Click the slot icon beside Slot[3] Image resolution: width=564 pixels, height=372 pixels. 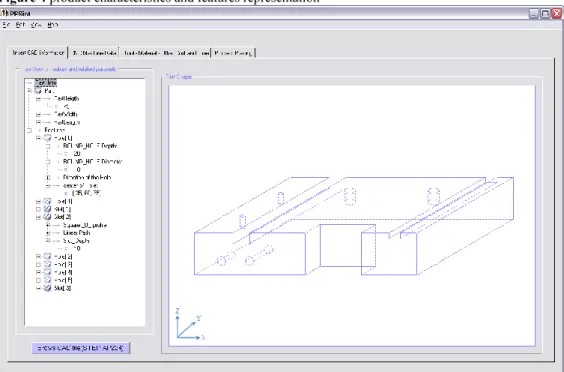tap(47, 288)
